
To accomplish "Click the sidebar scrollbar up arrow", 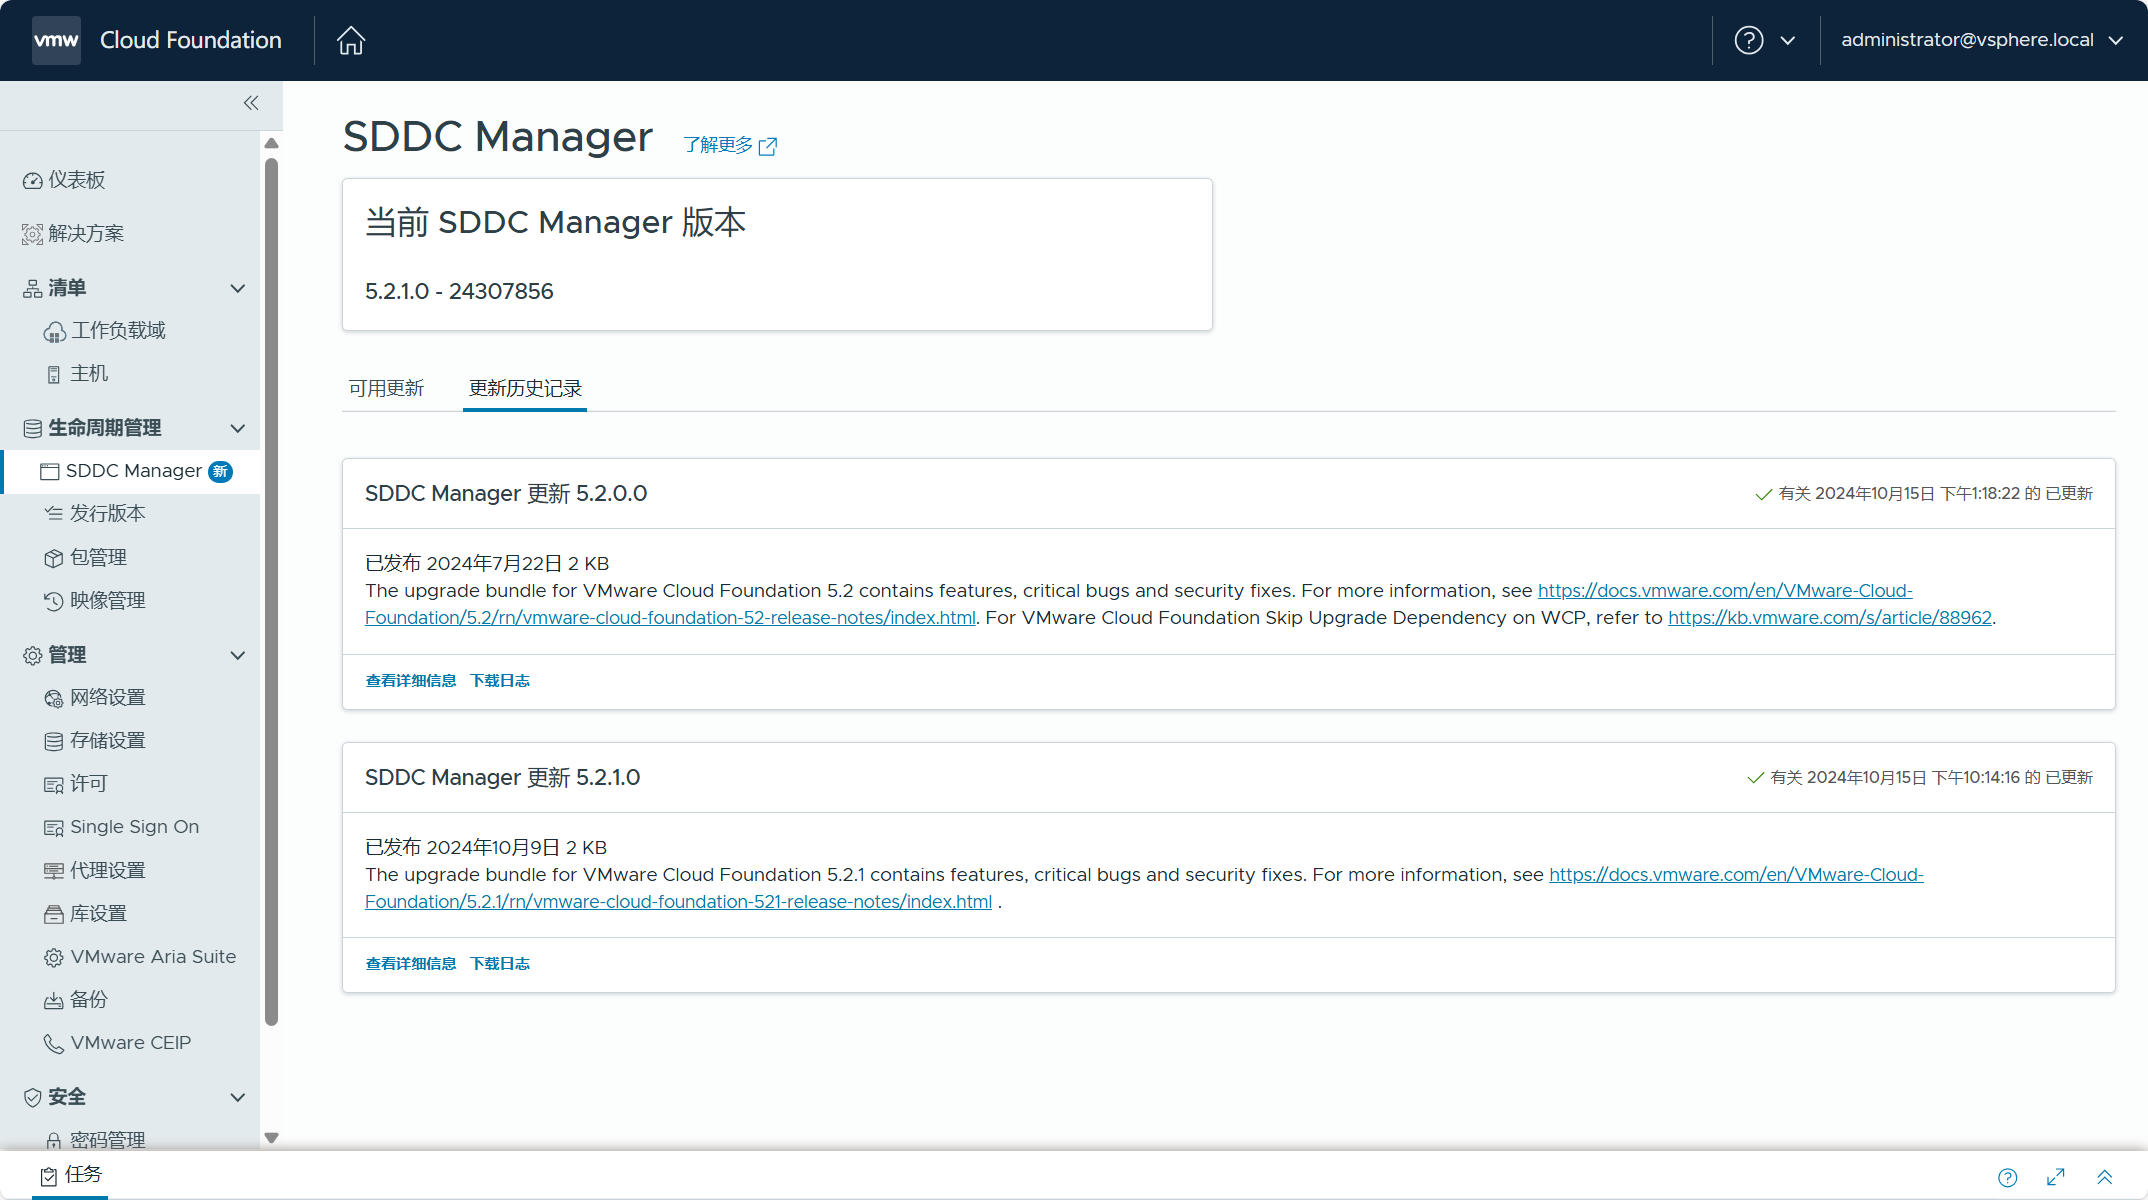I will pos(271,143).
